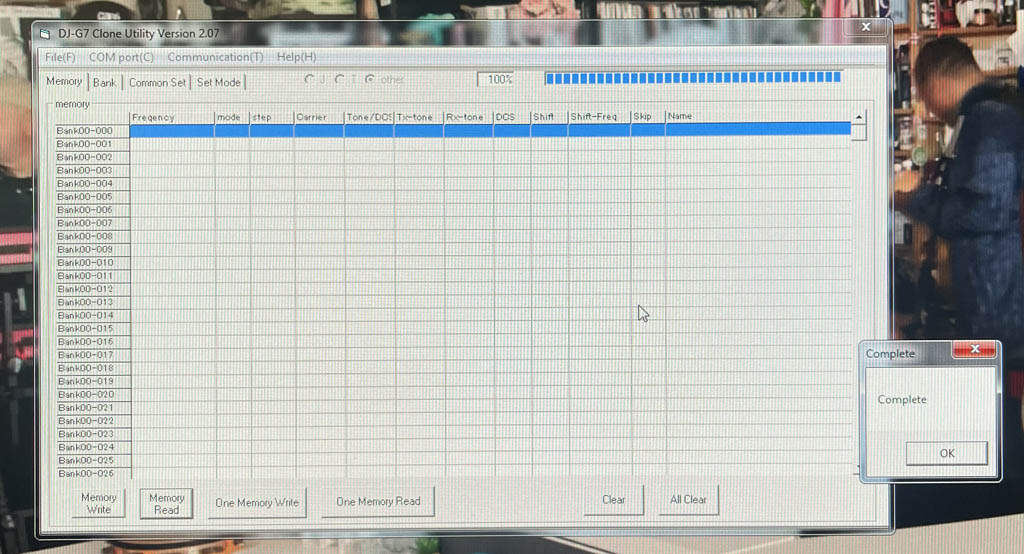Image resolution: width=1024 pixels, height=554 pixels.
Task: Select row Bank00-014
Action: point(93,316)
